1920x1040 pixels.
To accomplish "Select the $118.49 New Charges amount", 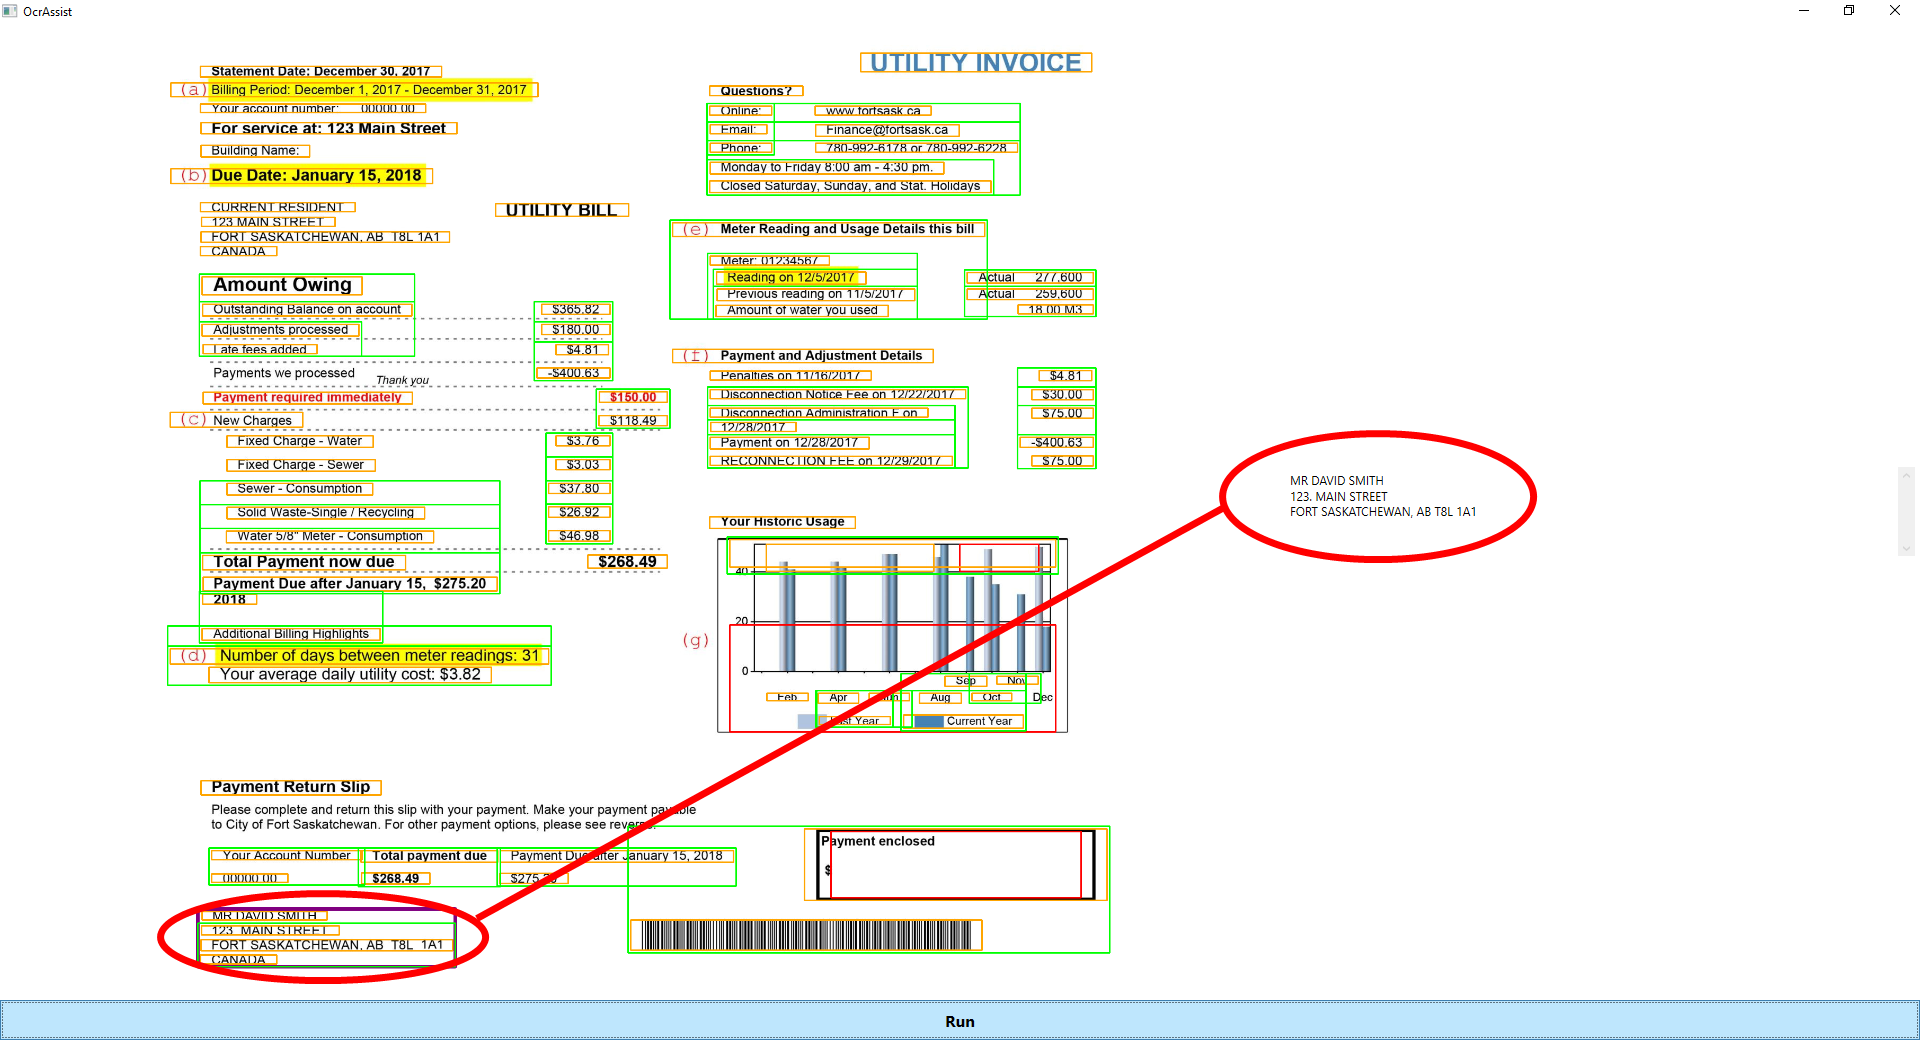I will point(633,420).
